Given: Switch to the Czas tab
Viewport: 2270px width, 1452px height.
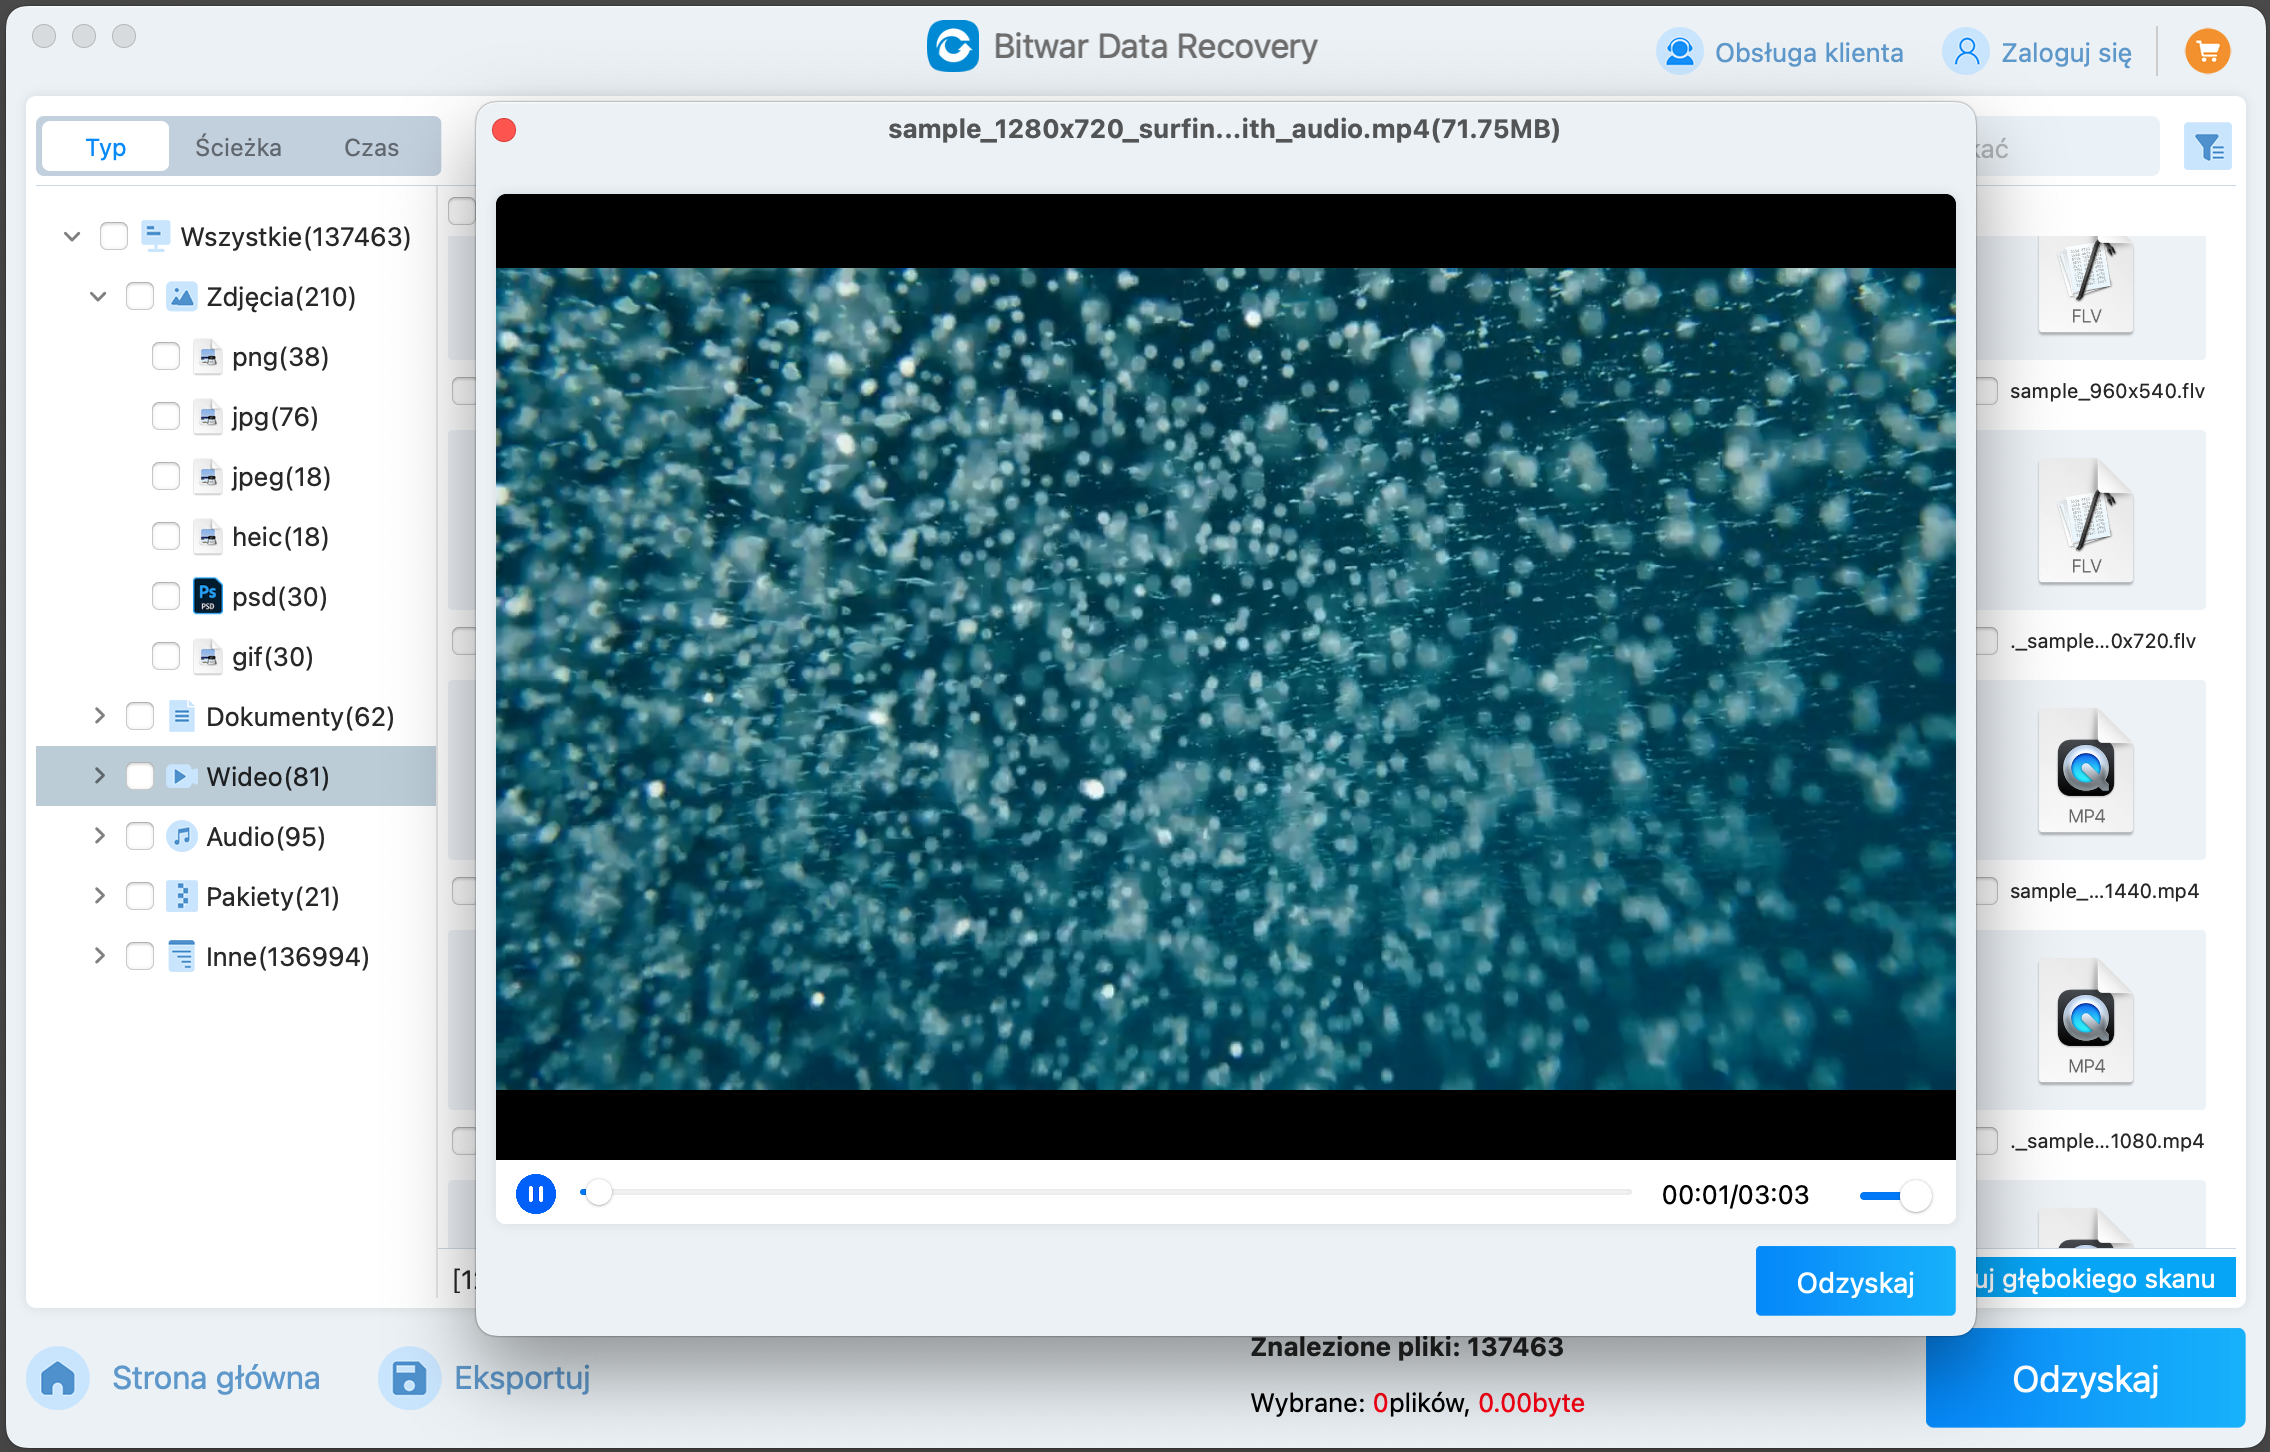Looking at the screenshot, I should (x=371, y=148).
